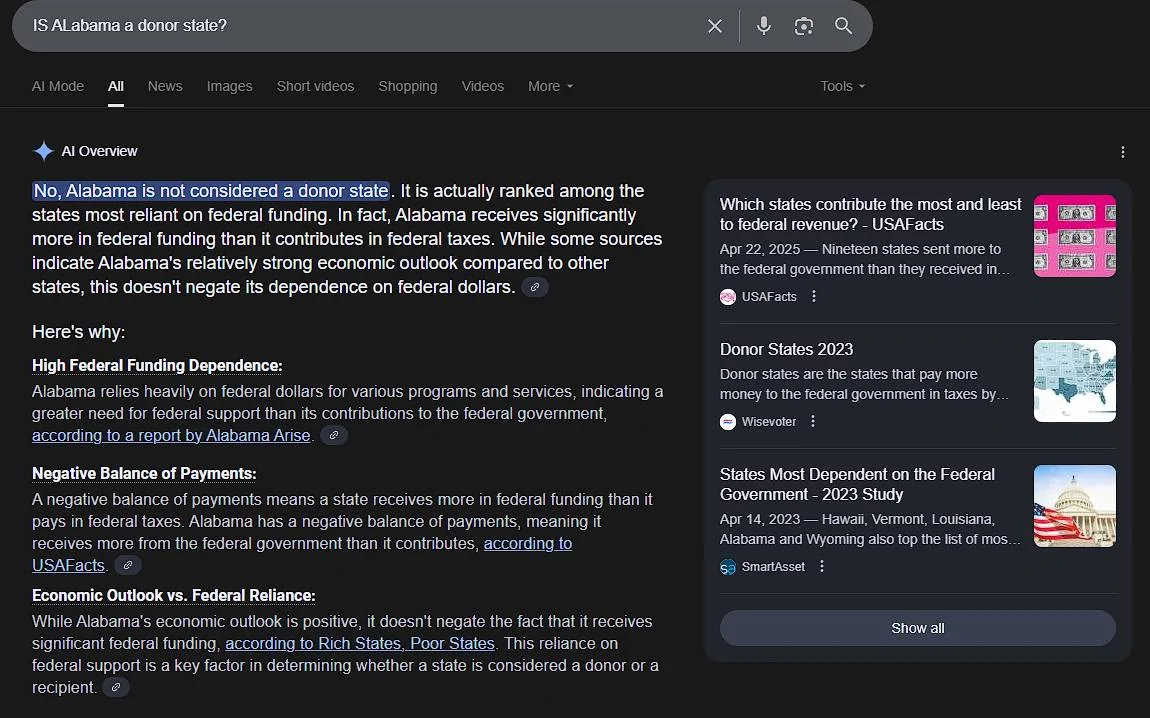Open source link chip after USAFacts link
The width and height of the screenshot is (1150, 718).
pos(128,565)
